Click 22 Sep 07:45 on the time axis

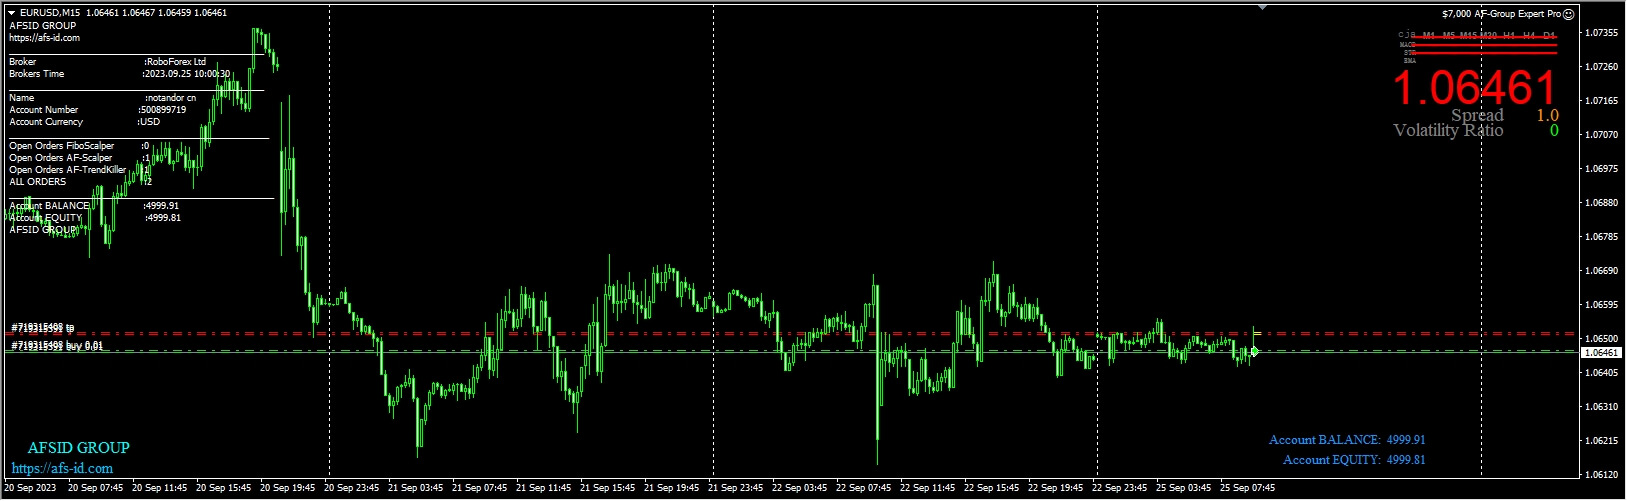click(x=864, y=488)
